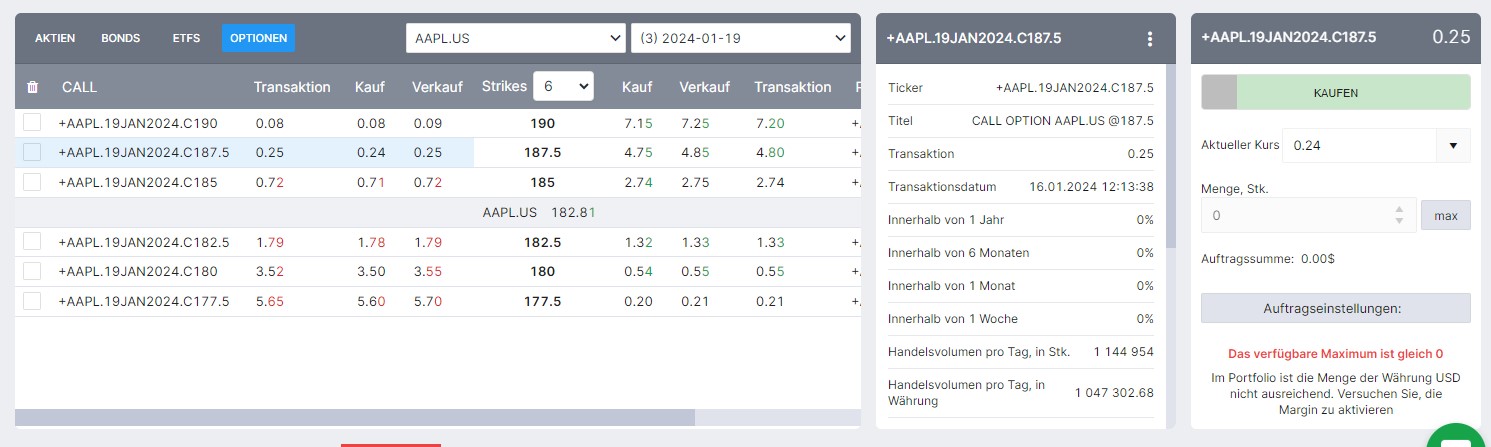Click currency volume value 1 047 302.68

pyautogui.click(x=1114, y=392)
